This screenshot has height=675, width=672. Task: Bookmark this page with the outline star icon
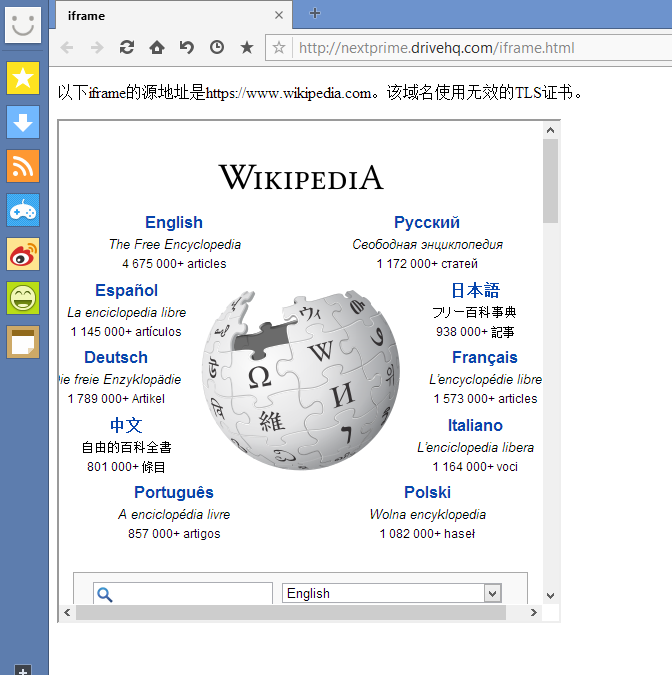pos(279,47)
